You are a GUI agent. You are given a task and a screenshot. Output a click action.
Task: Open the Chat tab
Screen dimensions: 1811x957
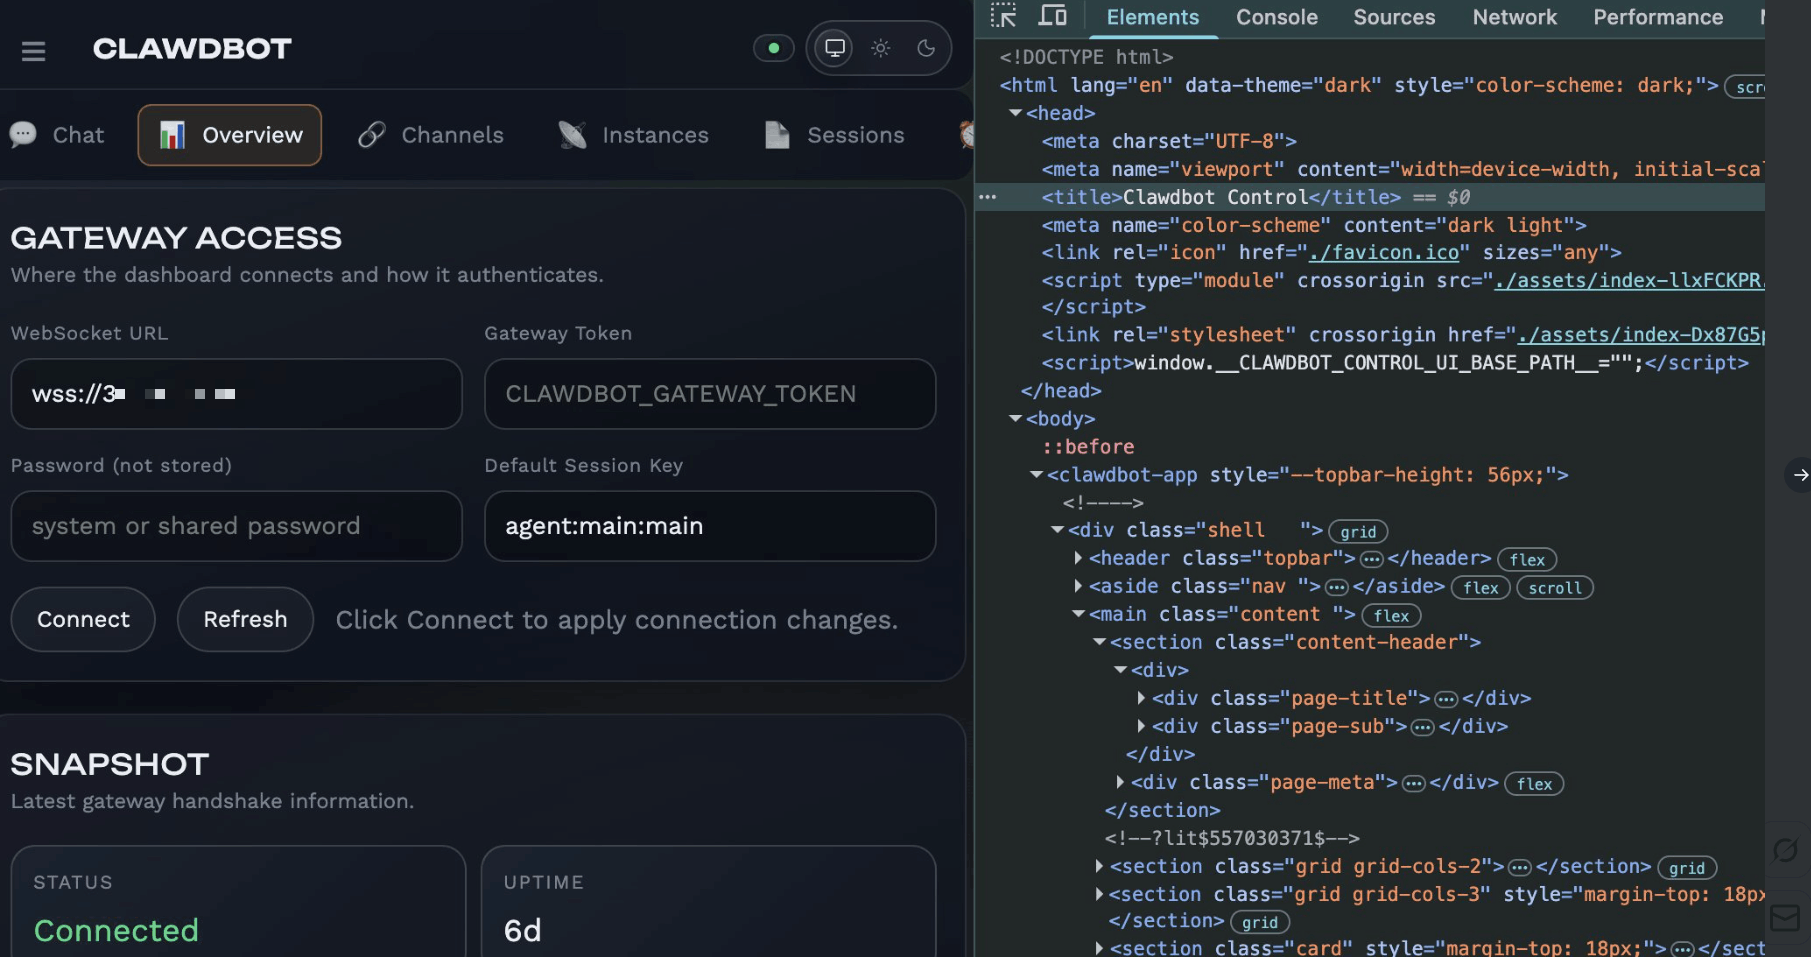coord(57,135)
